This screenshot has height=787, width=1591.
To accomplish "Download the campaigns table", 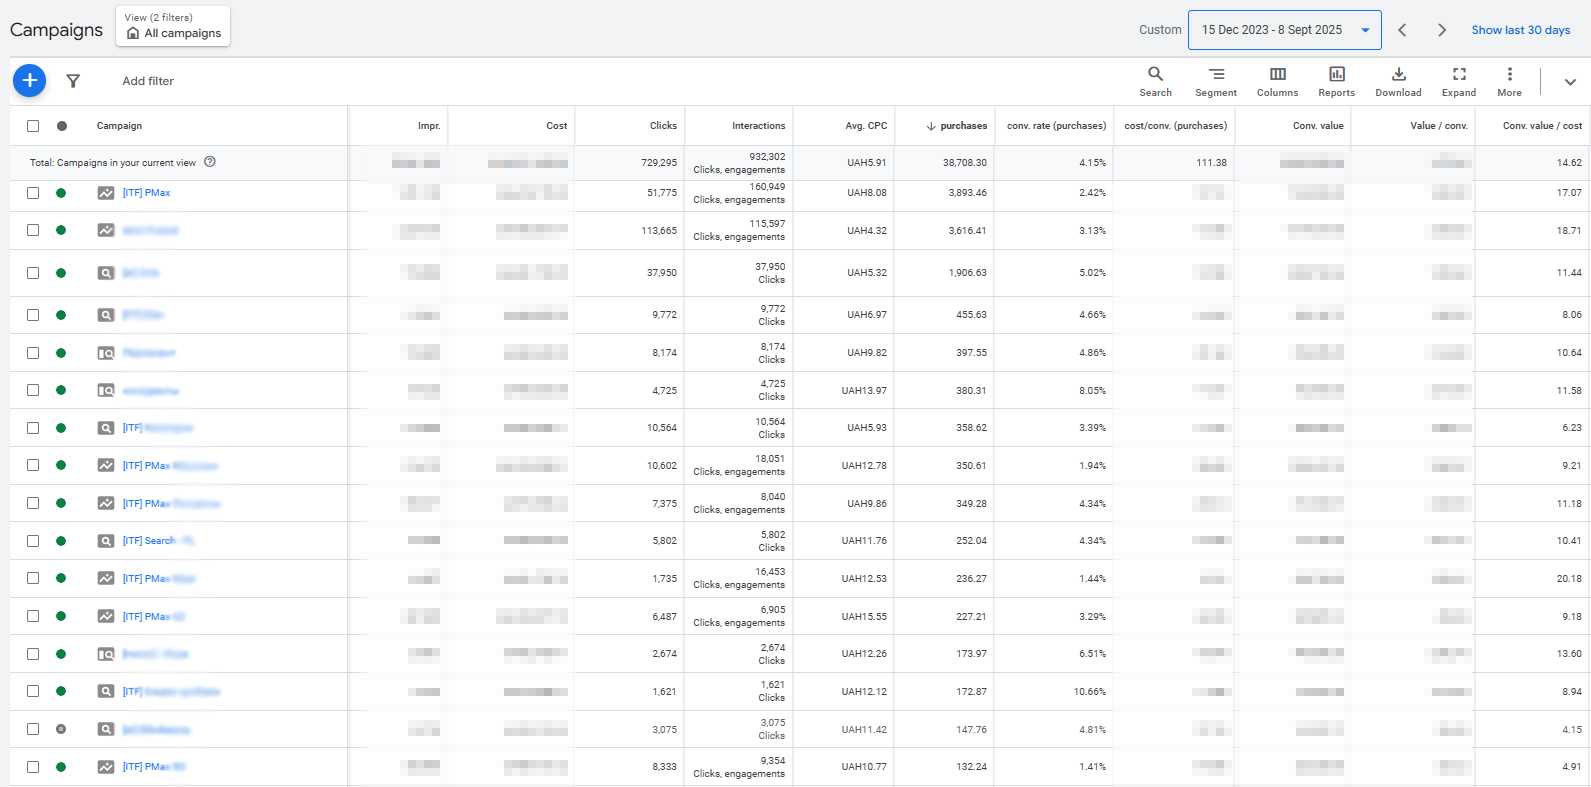I will tap(1398, 81).
